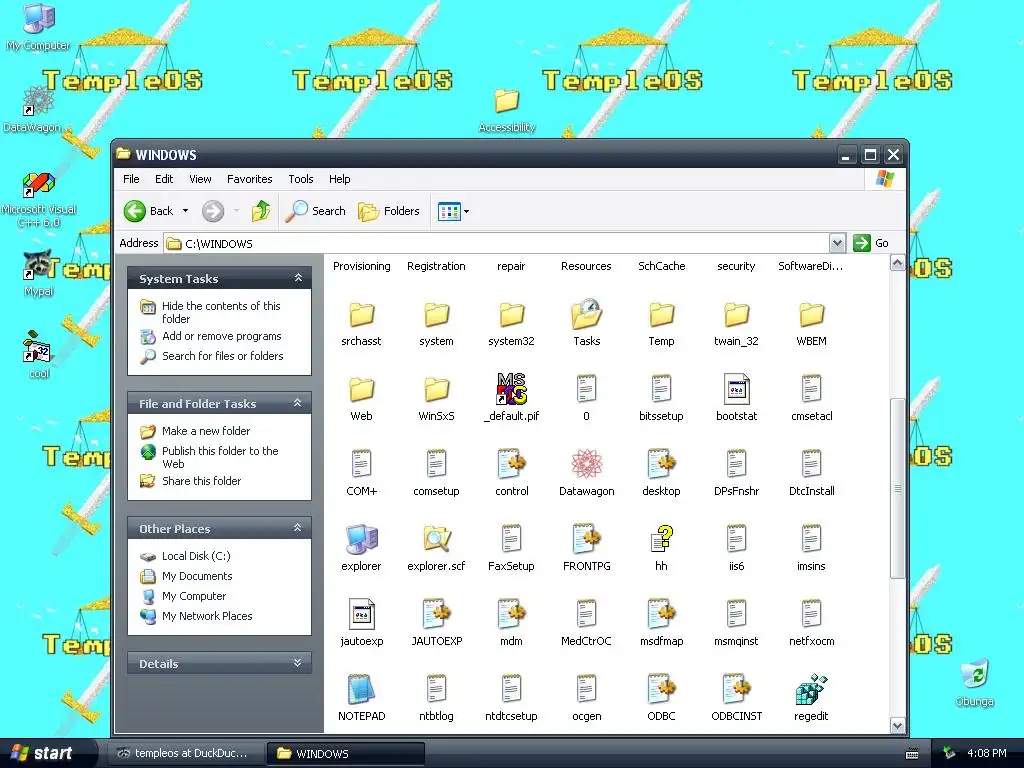Screen dimensions: 1024x768
Task: Open the Edit menu
Action: (x=164, y=179)
